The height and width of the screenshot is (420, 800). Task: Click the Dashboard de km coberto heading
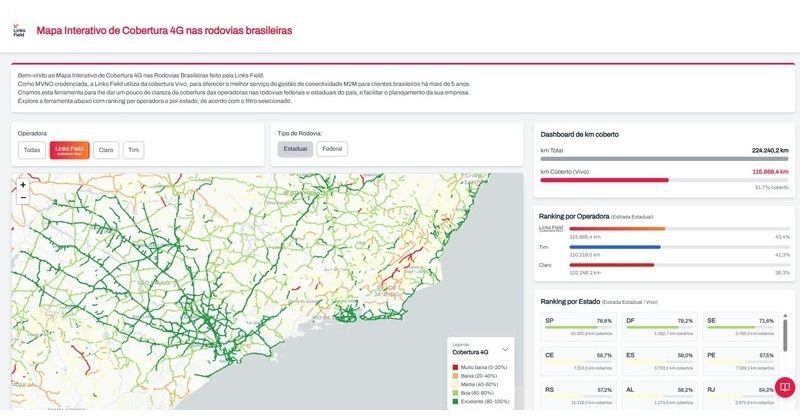pyautogui.click(x=580, y=135)
